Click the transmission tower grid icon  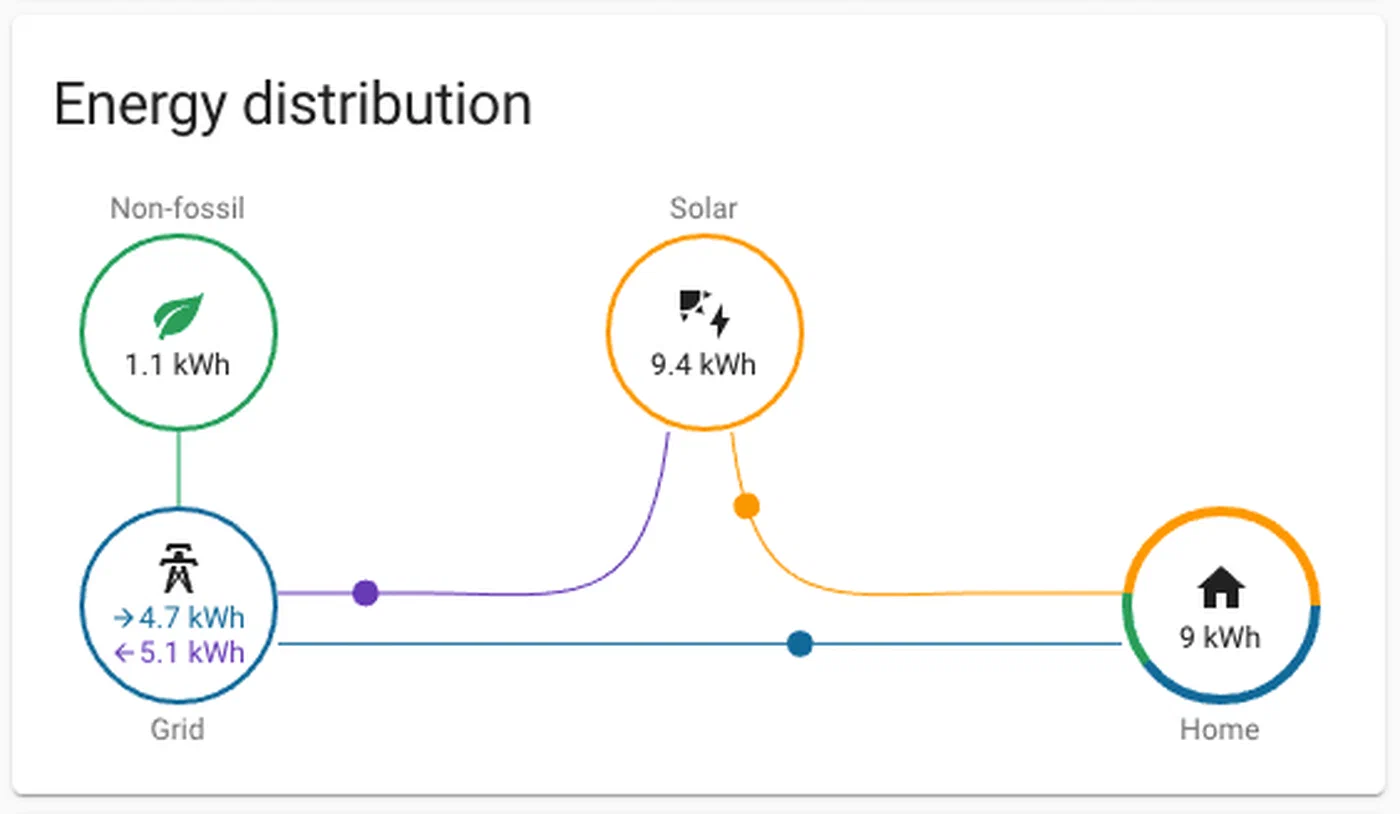click(179, 568)
